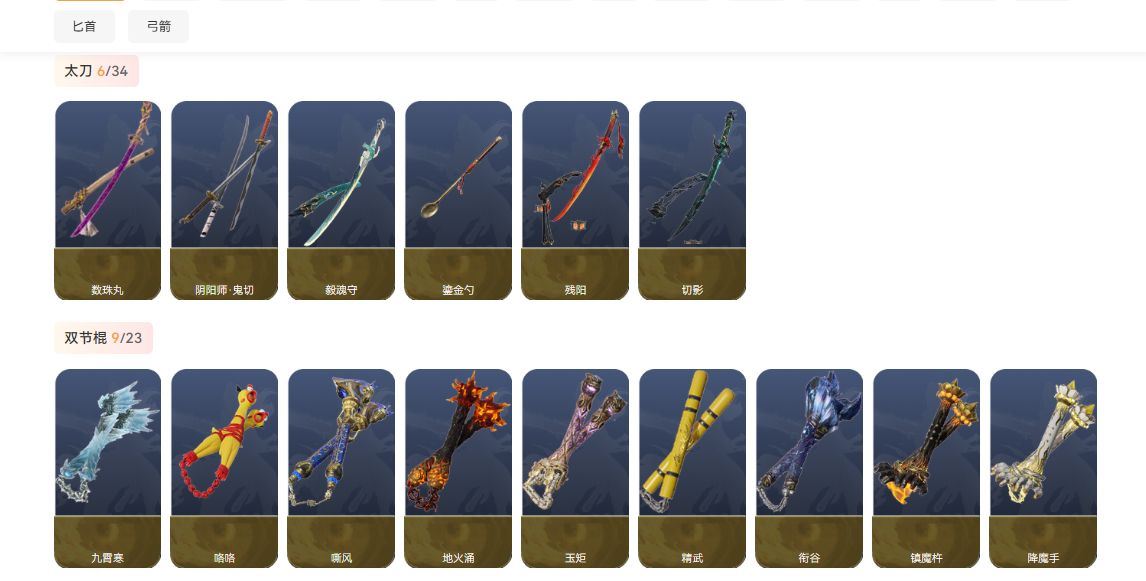The height and width of the screenshot is (581, 1146).
Task: Select the icy 九霄寒 nunchaku icon
Action: click(107, 468)
